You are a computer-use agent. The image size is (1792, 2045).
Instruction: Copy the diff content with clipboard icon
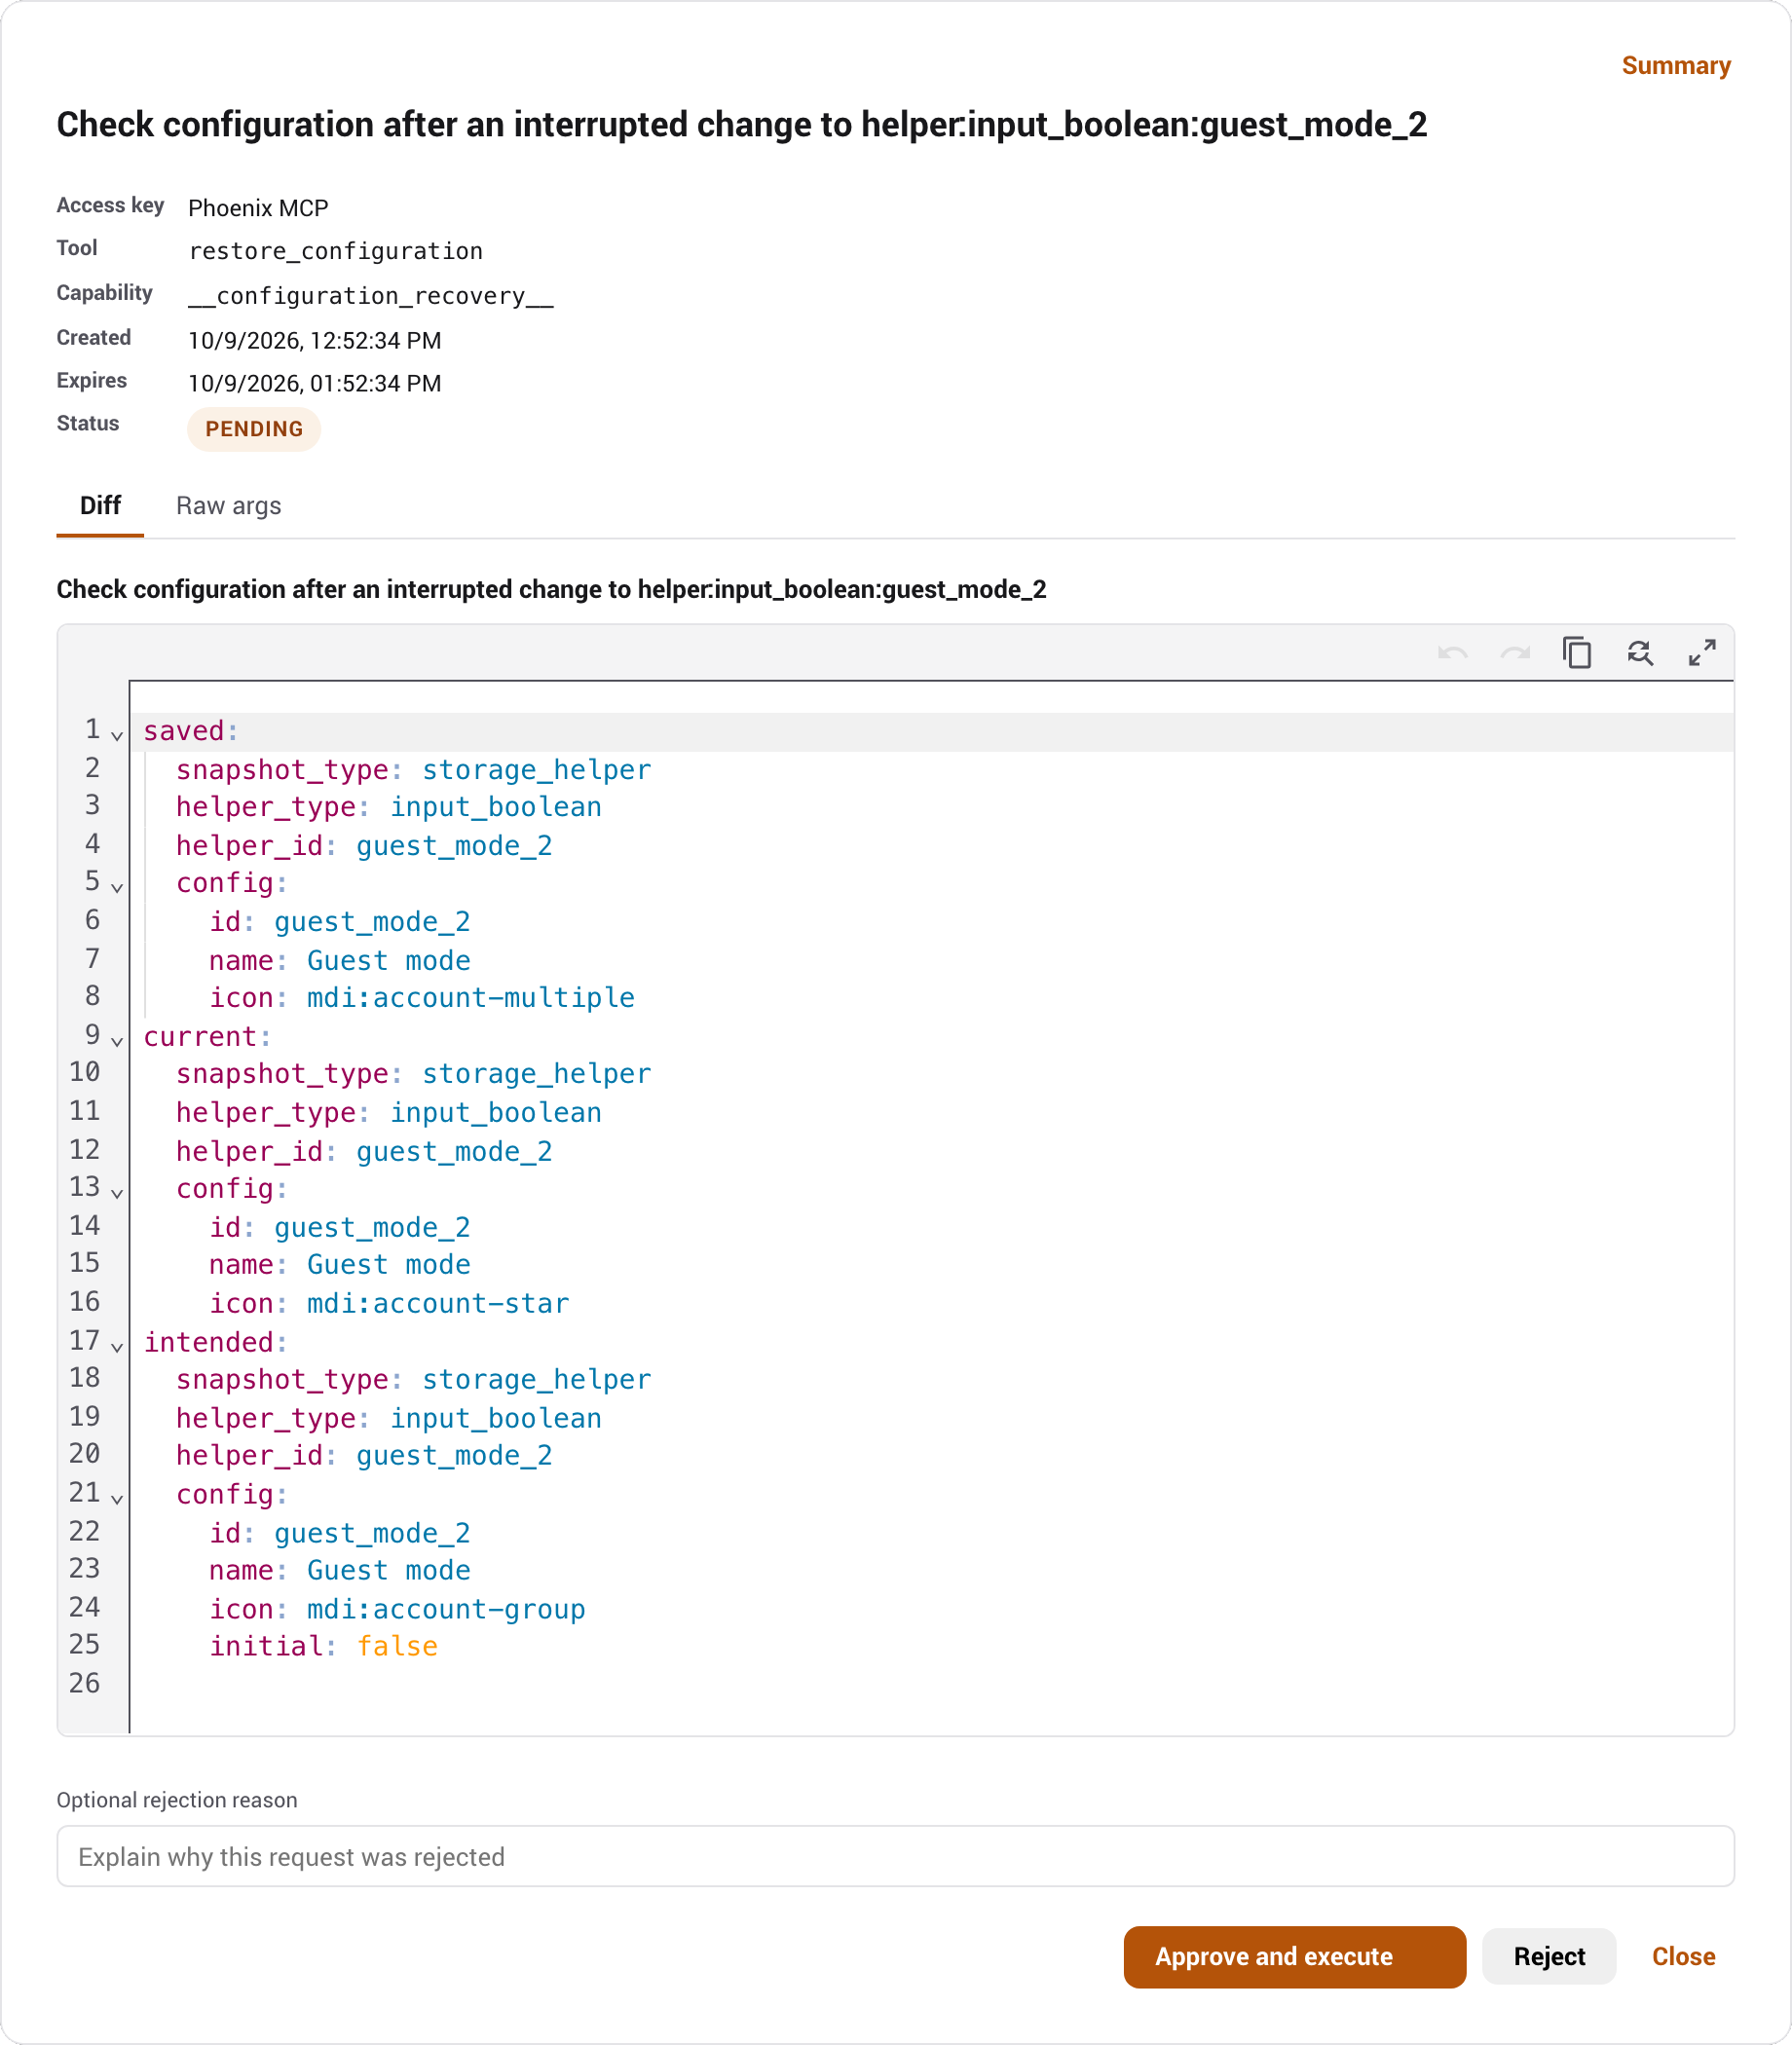1577,653
